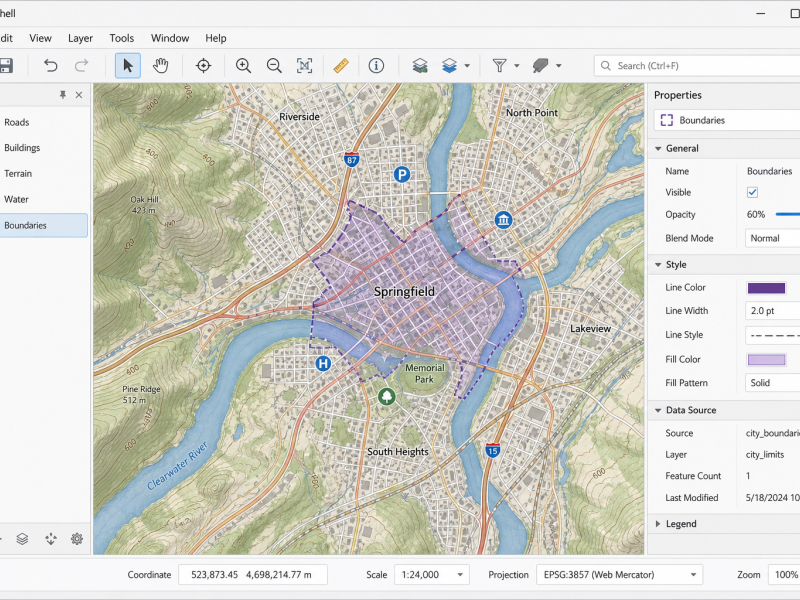Collapse the Style section

(658, 265)
